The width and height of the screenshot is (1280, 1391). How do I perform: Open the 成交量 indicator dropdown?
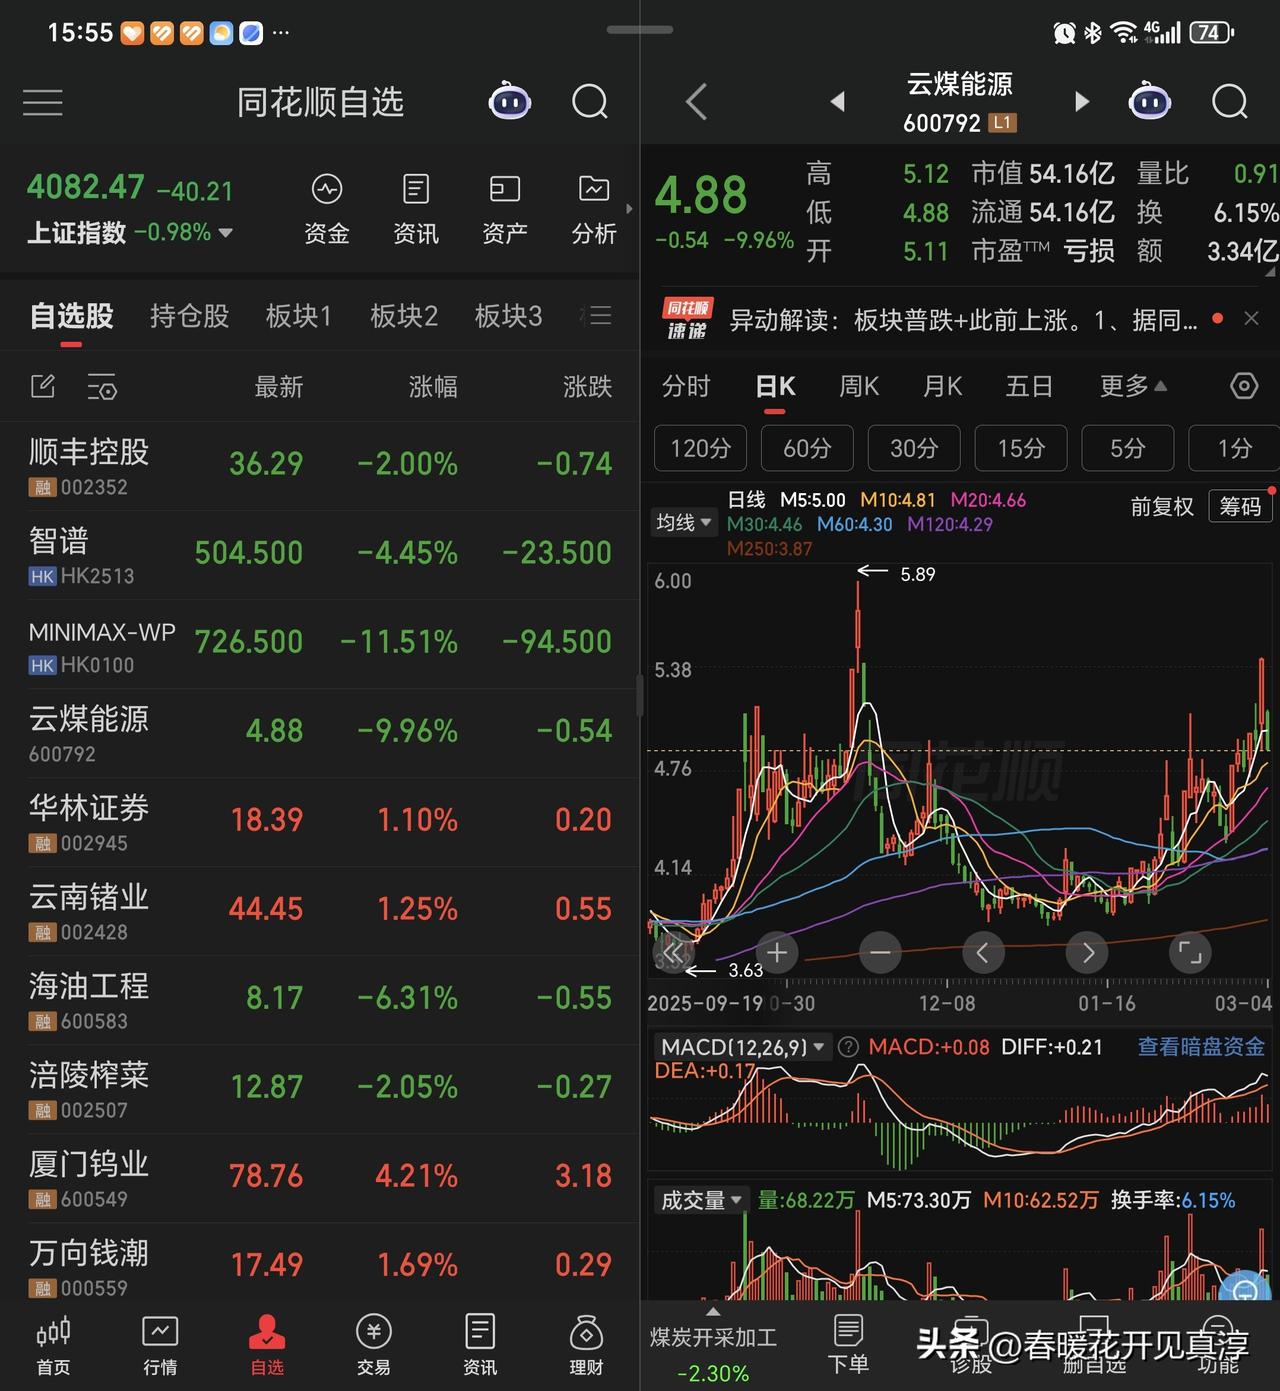701,1200
